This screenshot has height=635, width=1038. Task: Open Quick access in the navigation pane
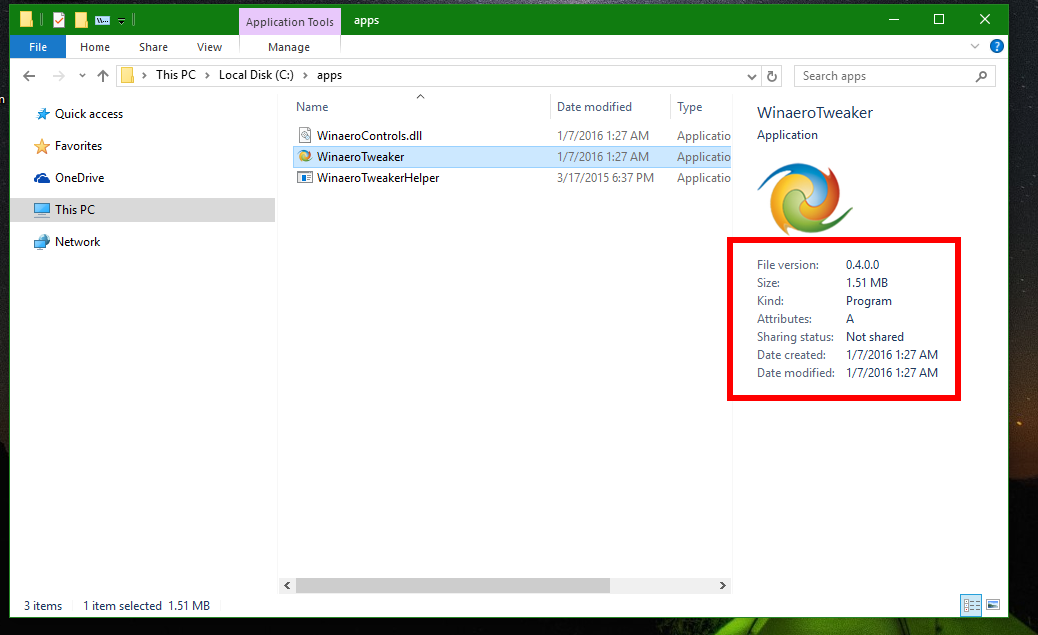point(87,113)
